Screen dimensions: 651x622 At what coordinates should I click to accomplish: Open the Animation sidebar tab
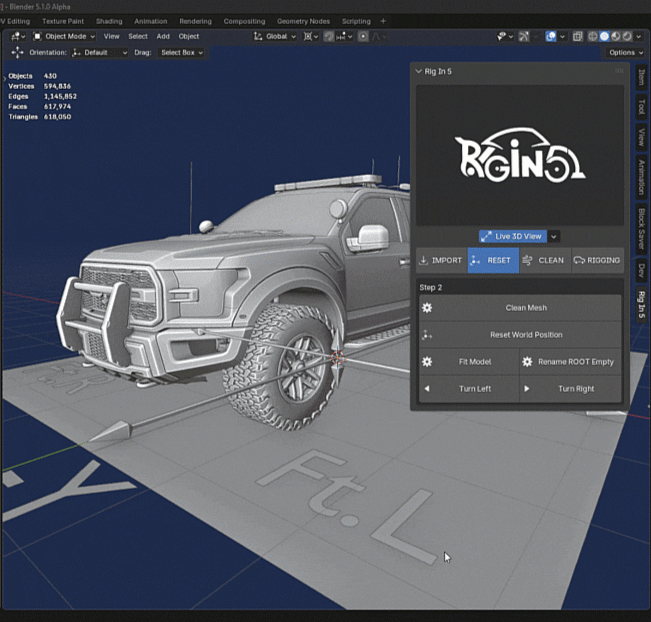pos(641,177)
